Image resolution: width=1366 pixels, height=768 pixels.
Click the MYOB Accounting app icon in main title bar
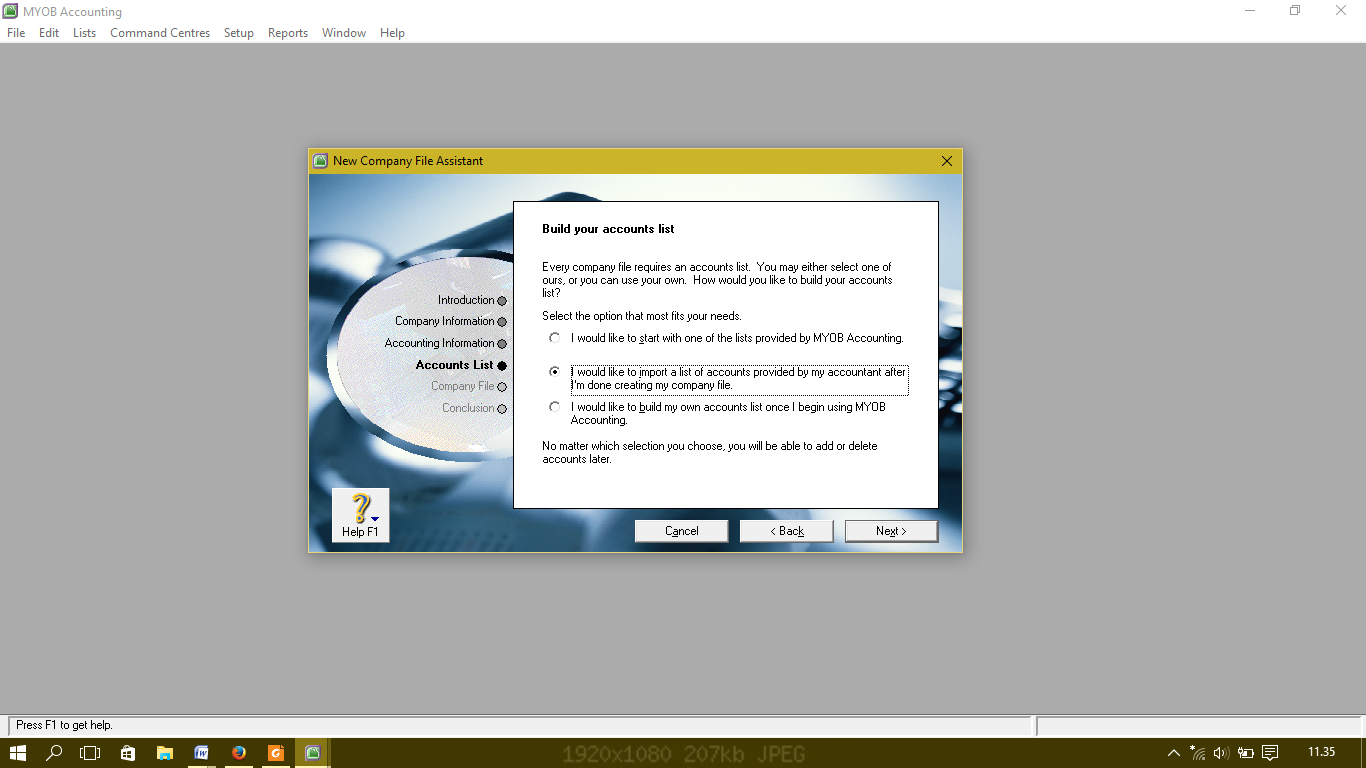point(11,12)
